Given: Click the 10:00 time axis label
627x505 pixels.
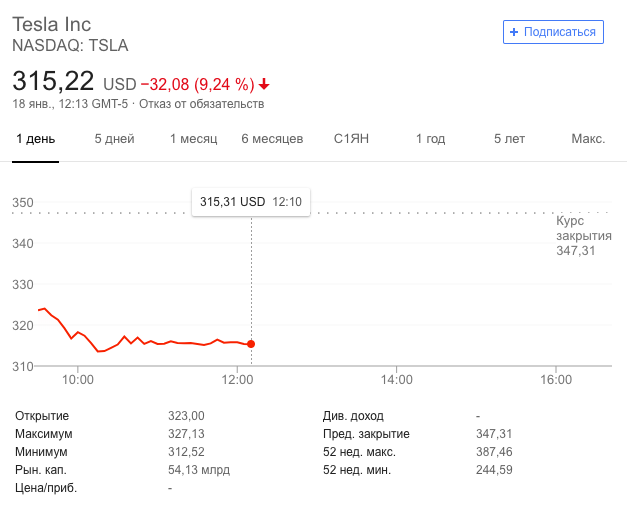Looking at the screenshot, I should pyautogui.click(x=78, y=380).
